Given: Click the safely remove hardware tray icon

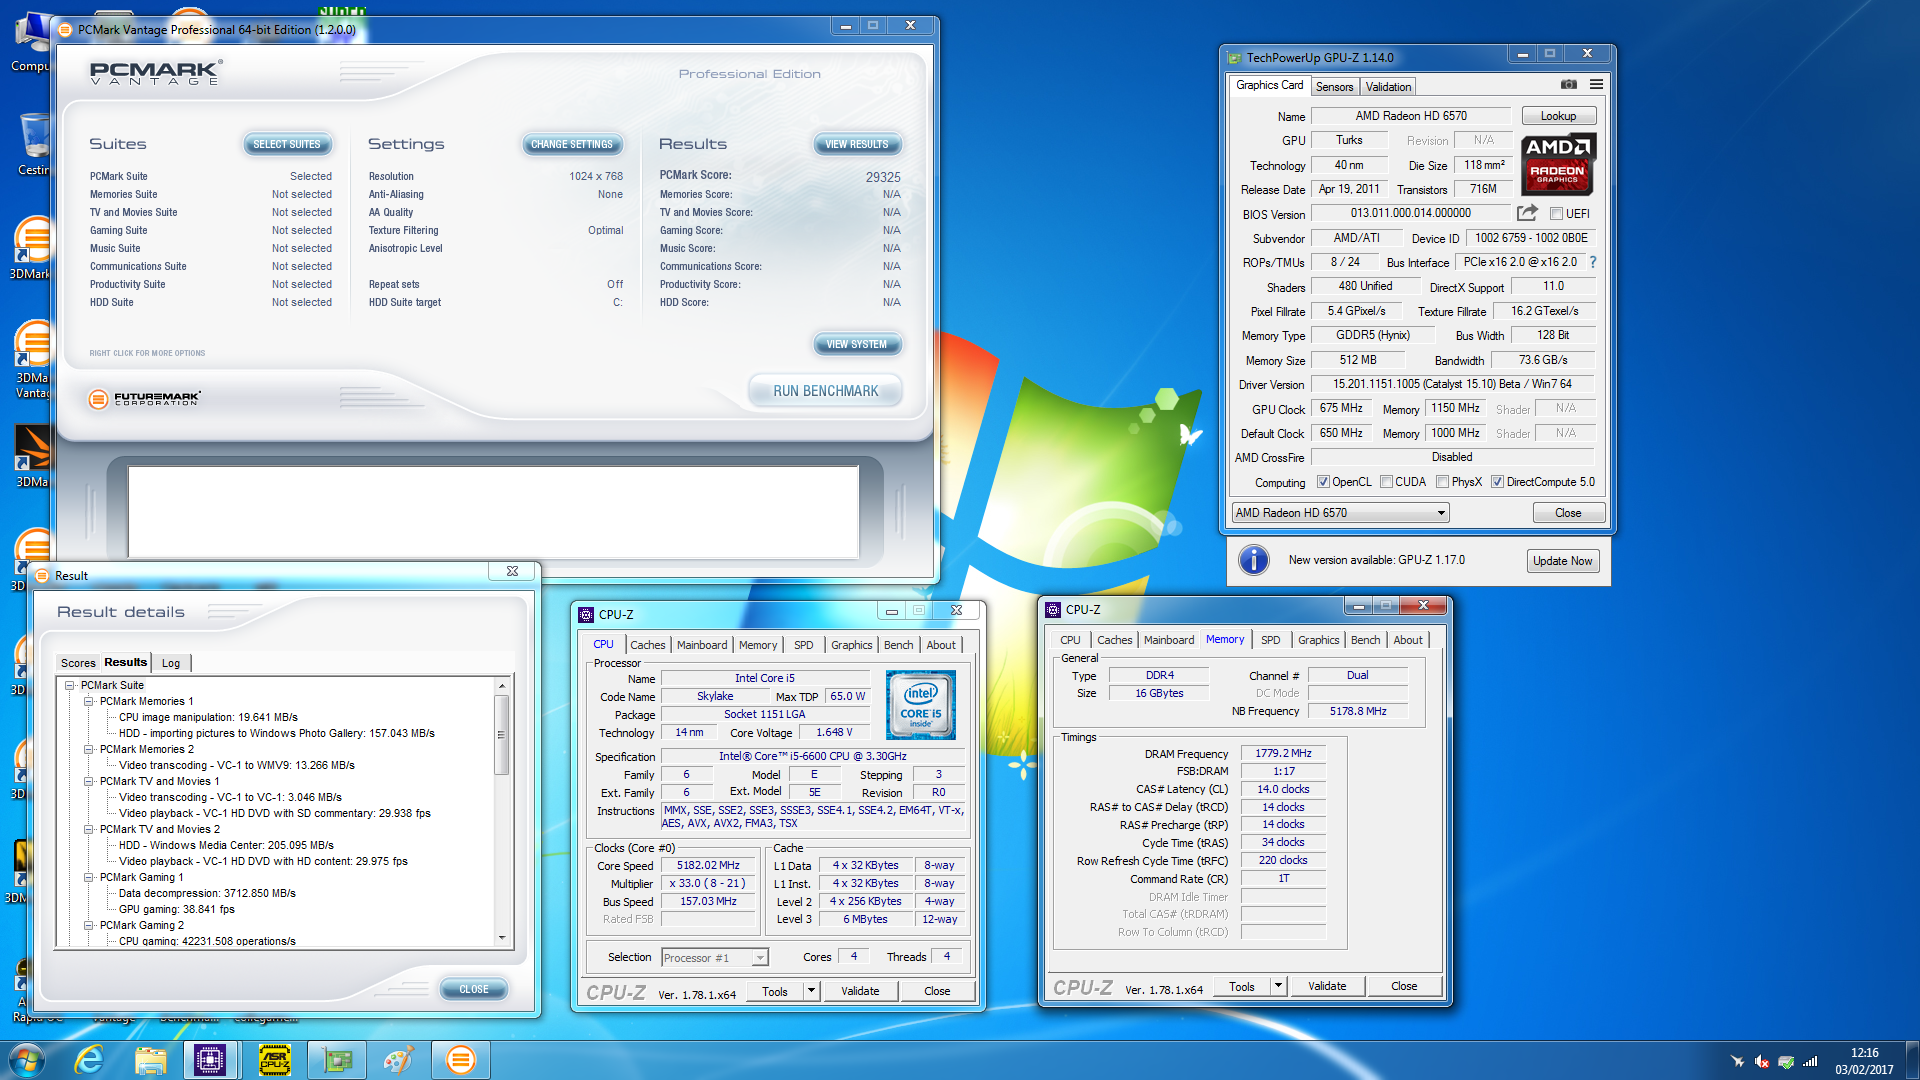Looking at the screenshot, I should 1786,1062.
